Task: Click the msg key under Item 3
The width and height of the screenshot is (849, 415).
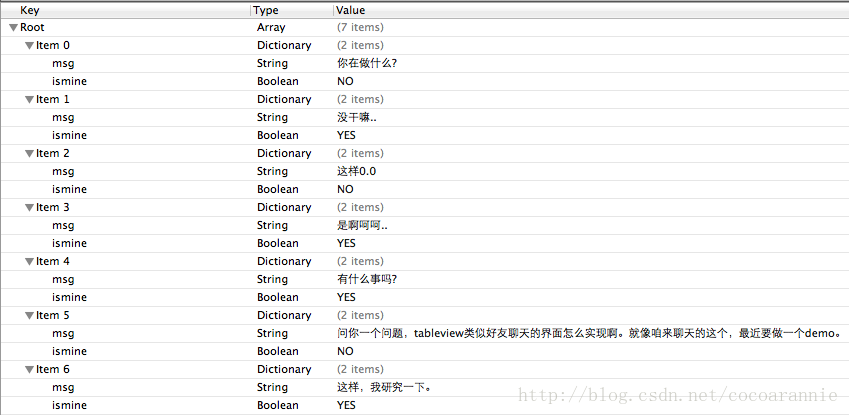Action: click(x=63, y=225)
